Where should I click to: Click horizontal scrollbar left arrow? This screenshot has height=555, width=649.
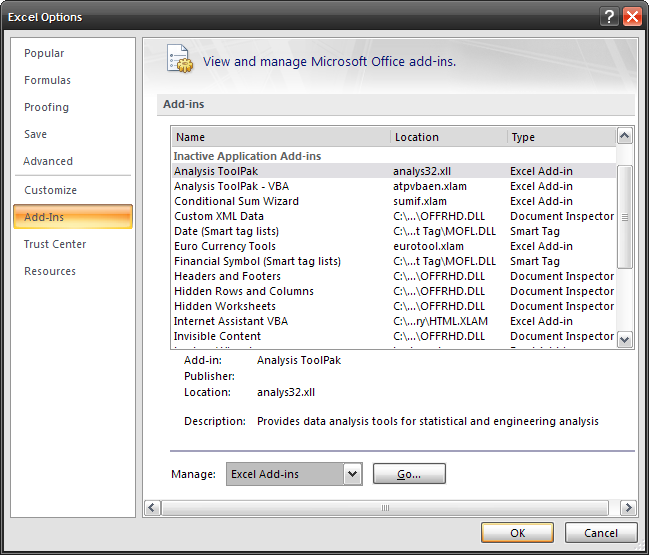pyautogui.click(x=152, y=507)
